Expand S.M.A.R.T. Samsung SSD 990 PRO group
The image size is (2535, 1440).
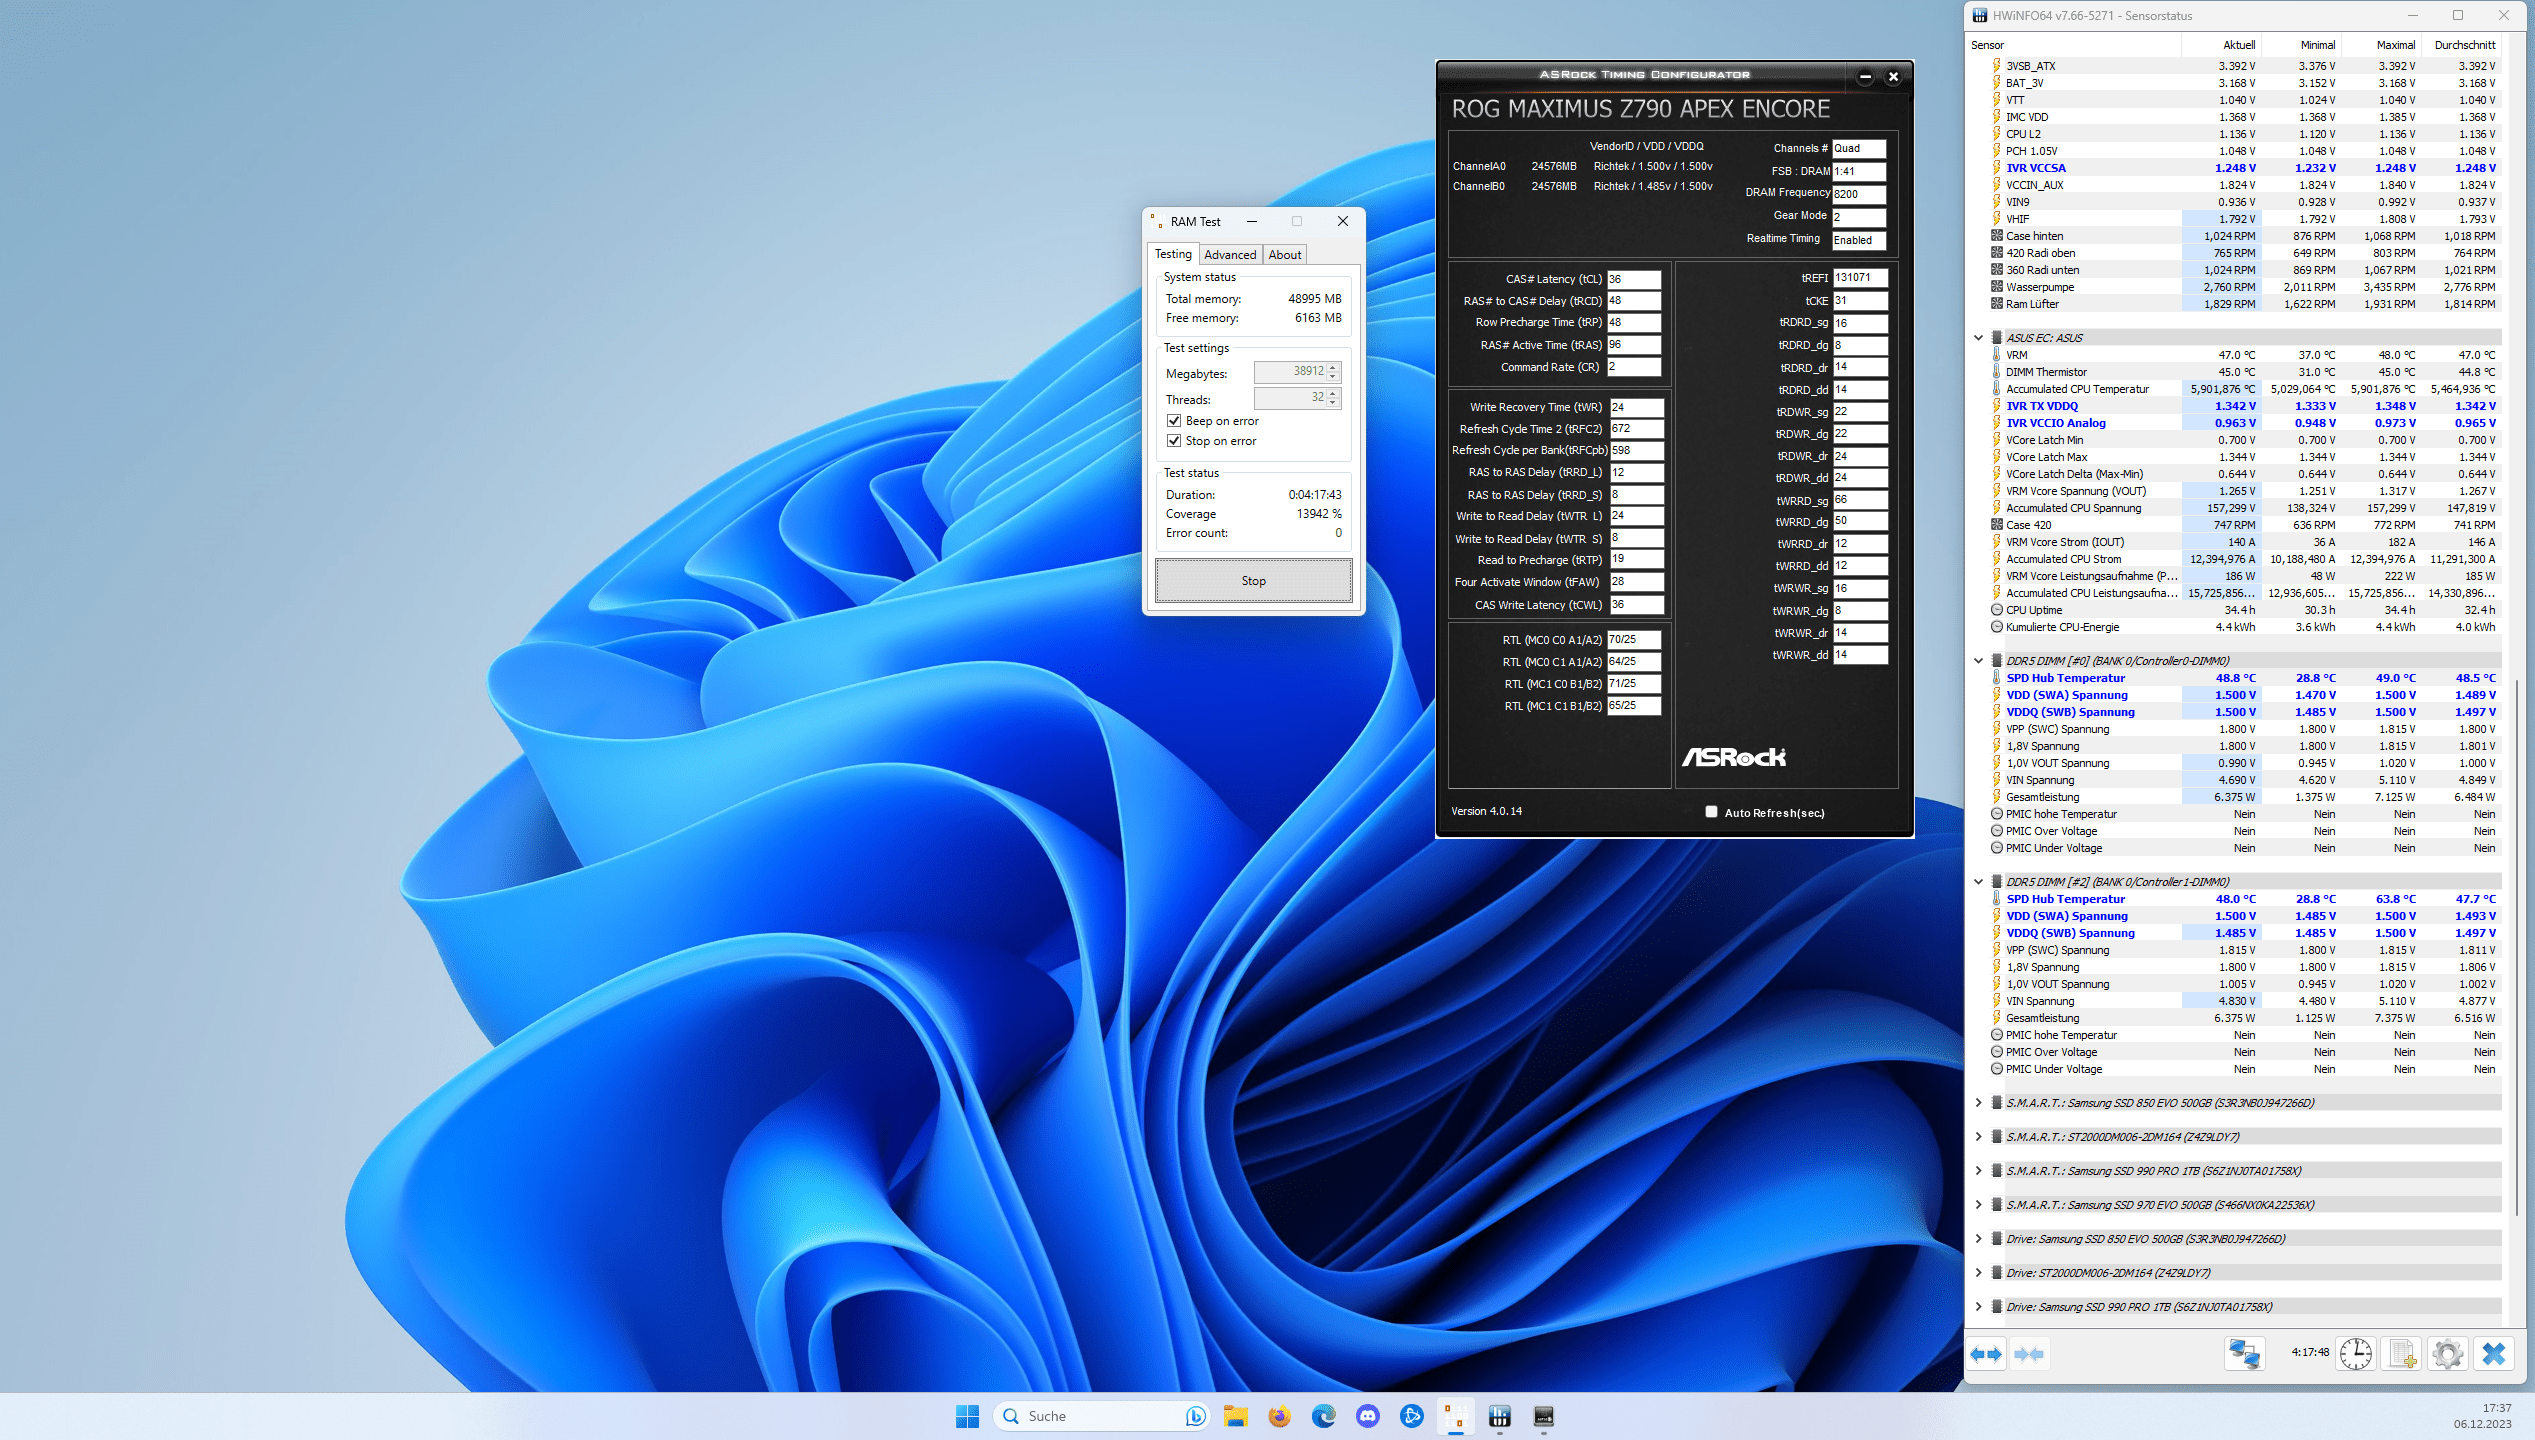[x=1978, y=1171]
